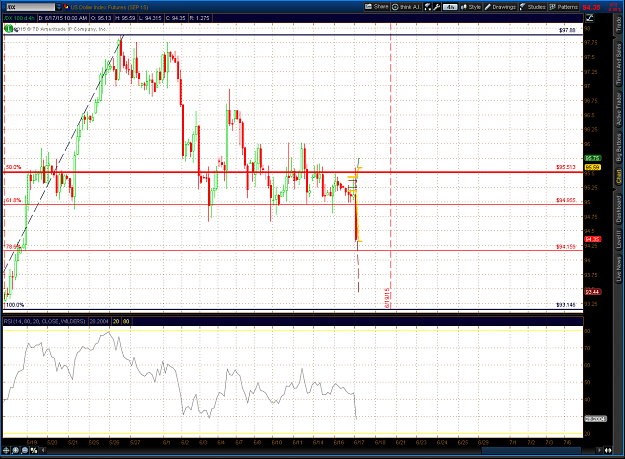Click the /DX 180 d 4h label
625x459 pixels.
pyautogui.click(x=19, y=18)
